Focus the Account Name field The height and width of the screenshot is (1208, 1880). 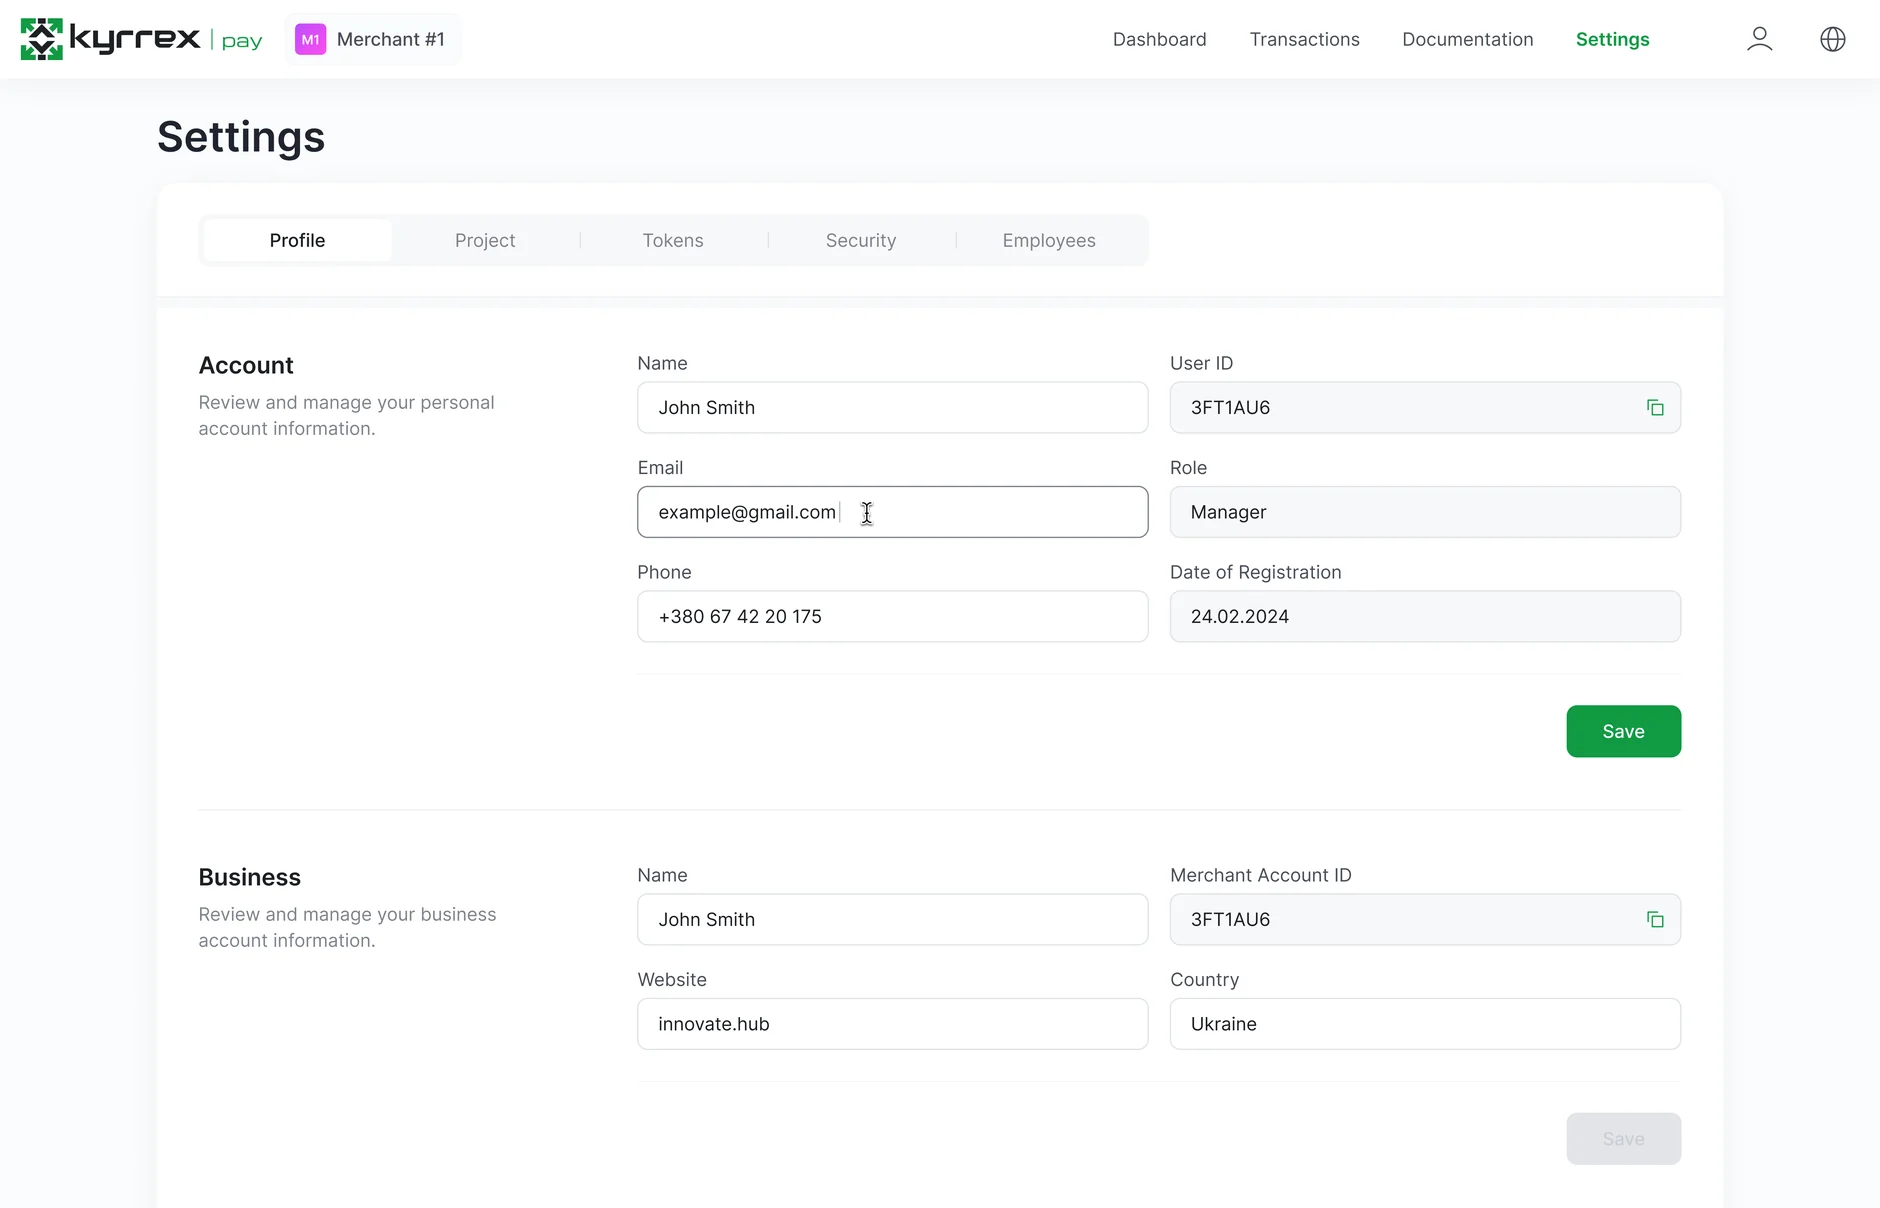pos(892,407)
